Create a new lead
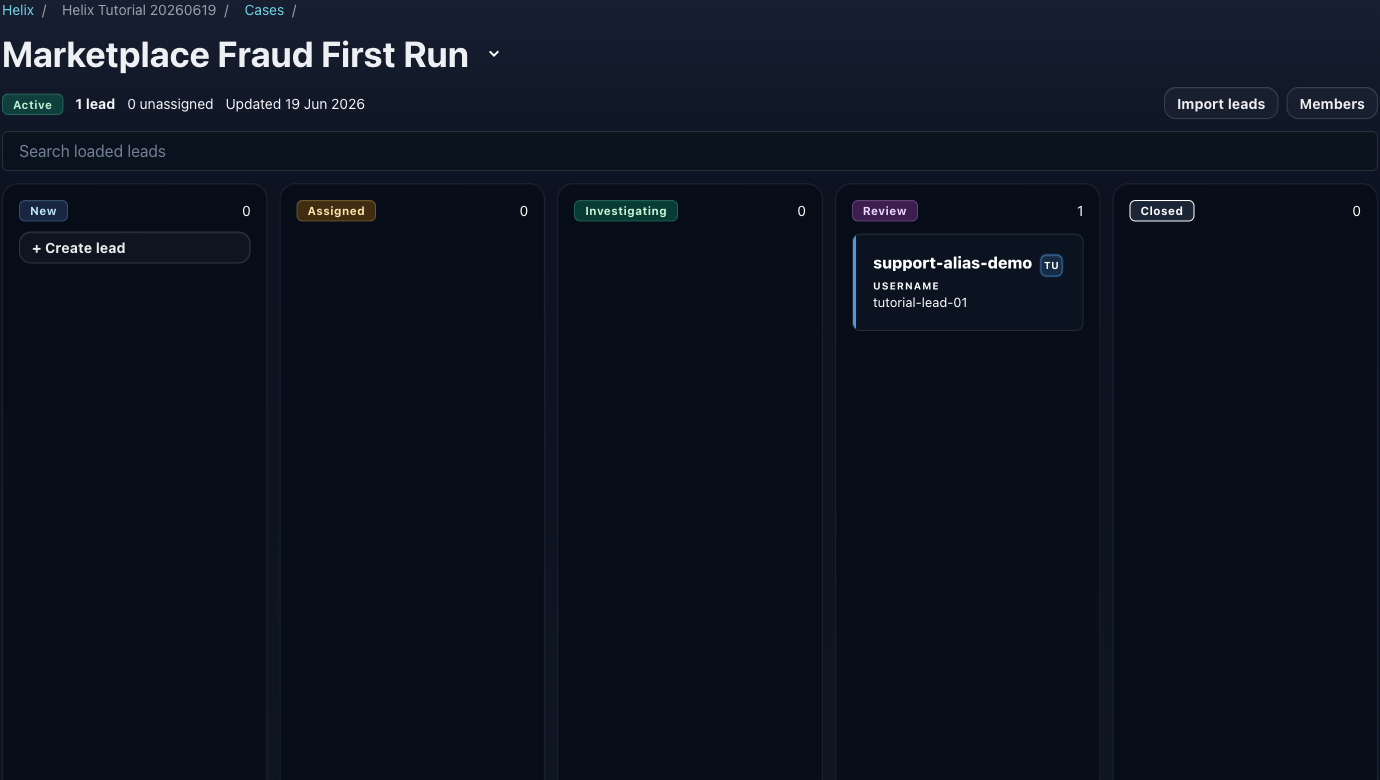 point(134,248)
